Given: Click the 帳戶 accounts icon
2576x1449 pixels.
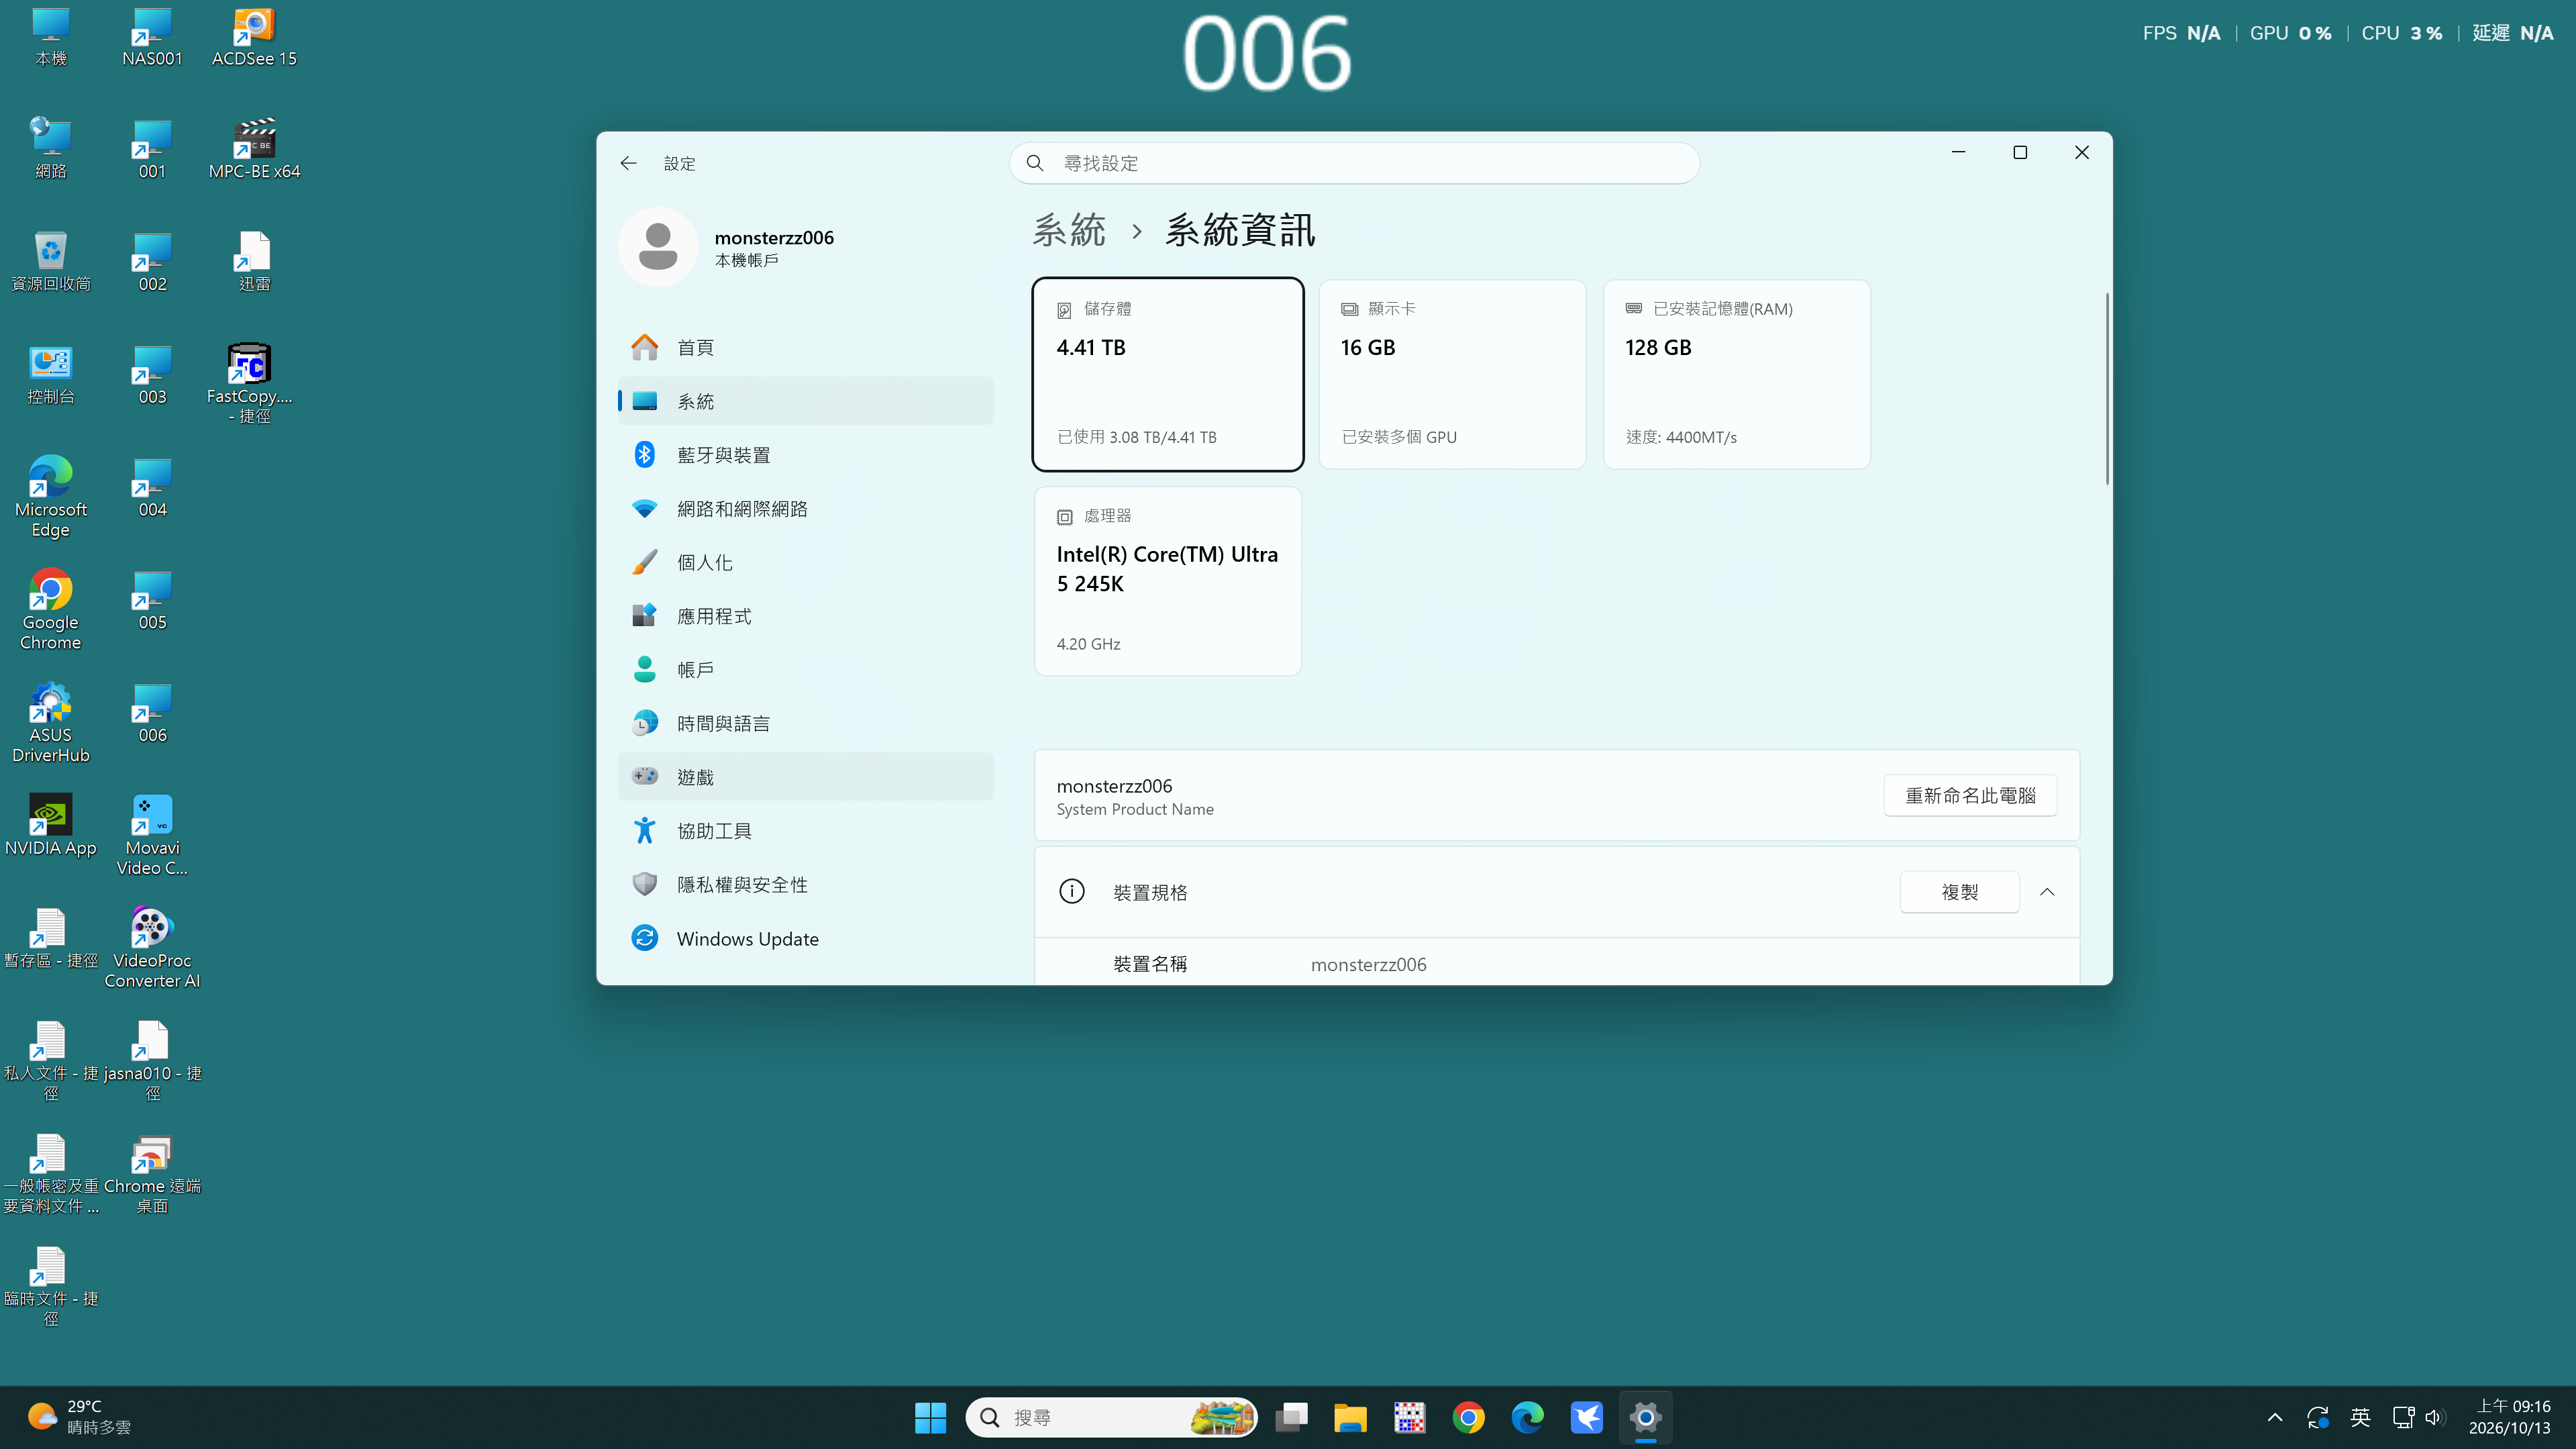Looking at the screenshot, I should (644, 669).
